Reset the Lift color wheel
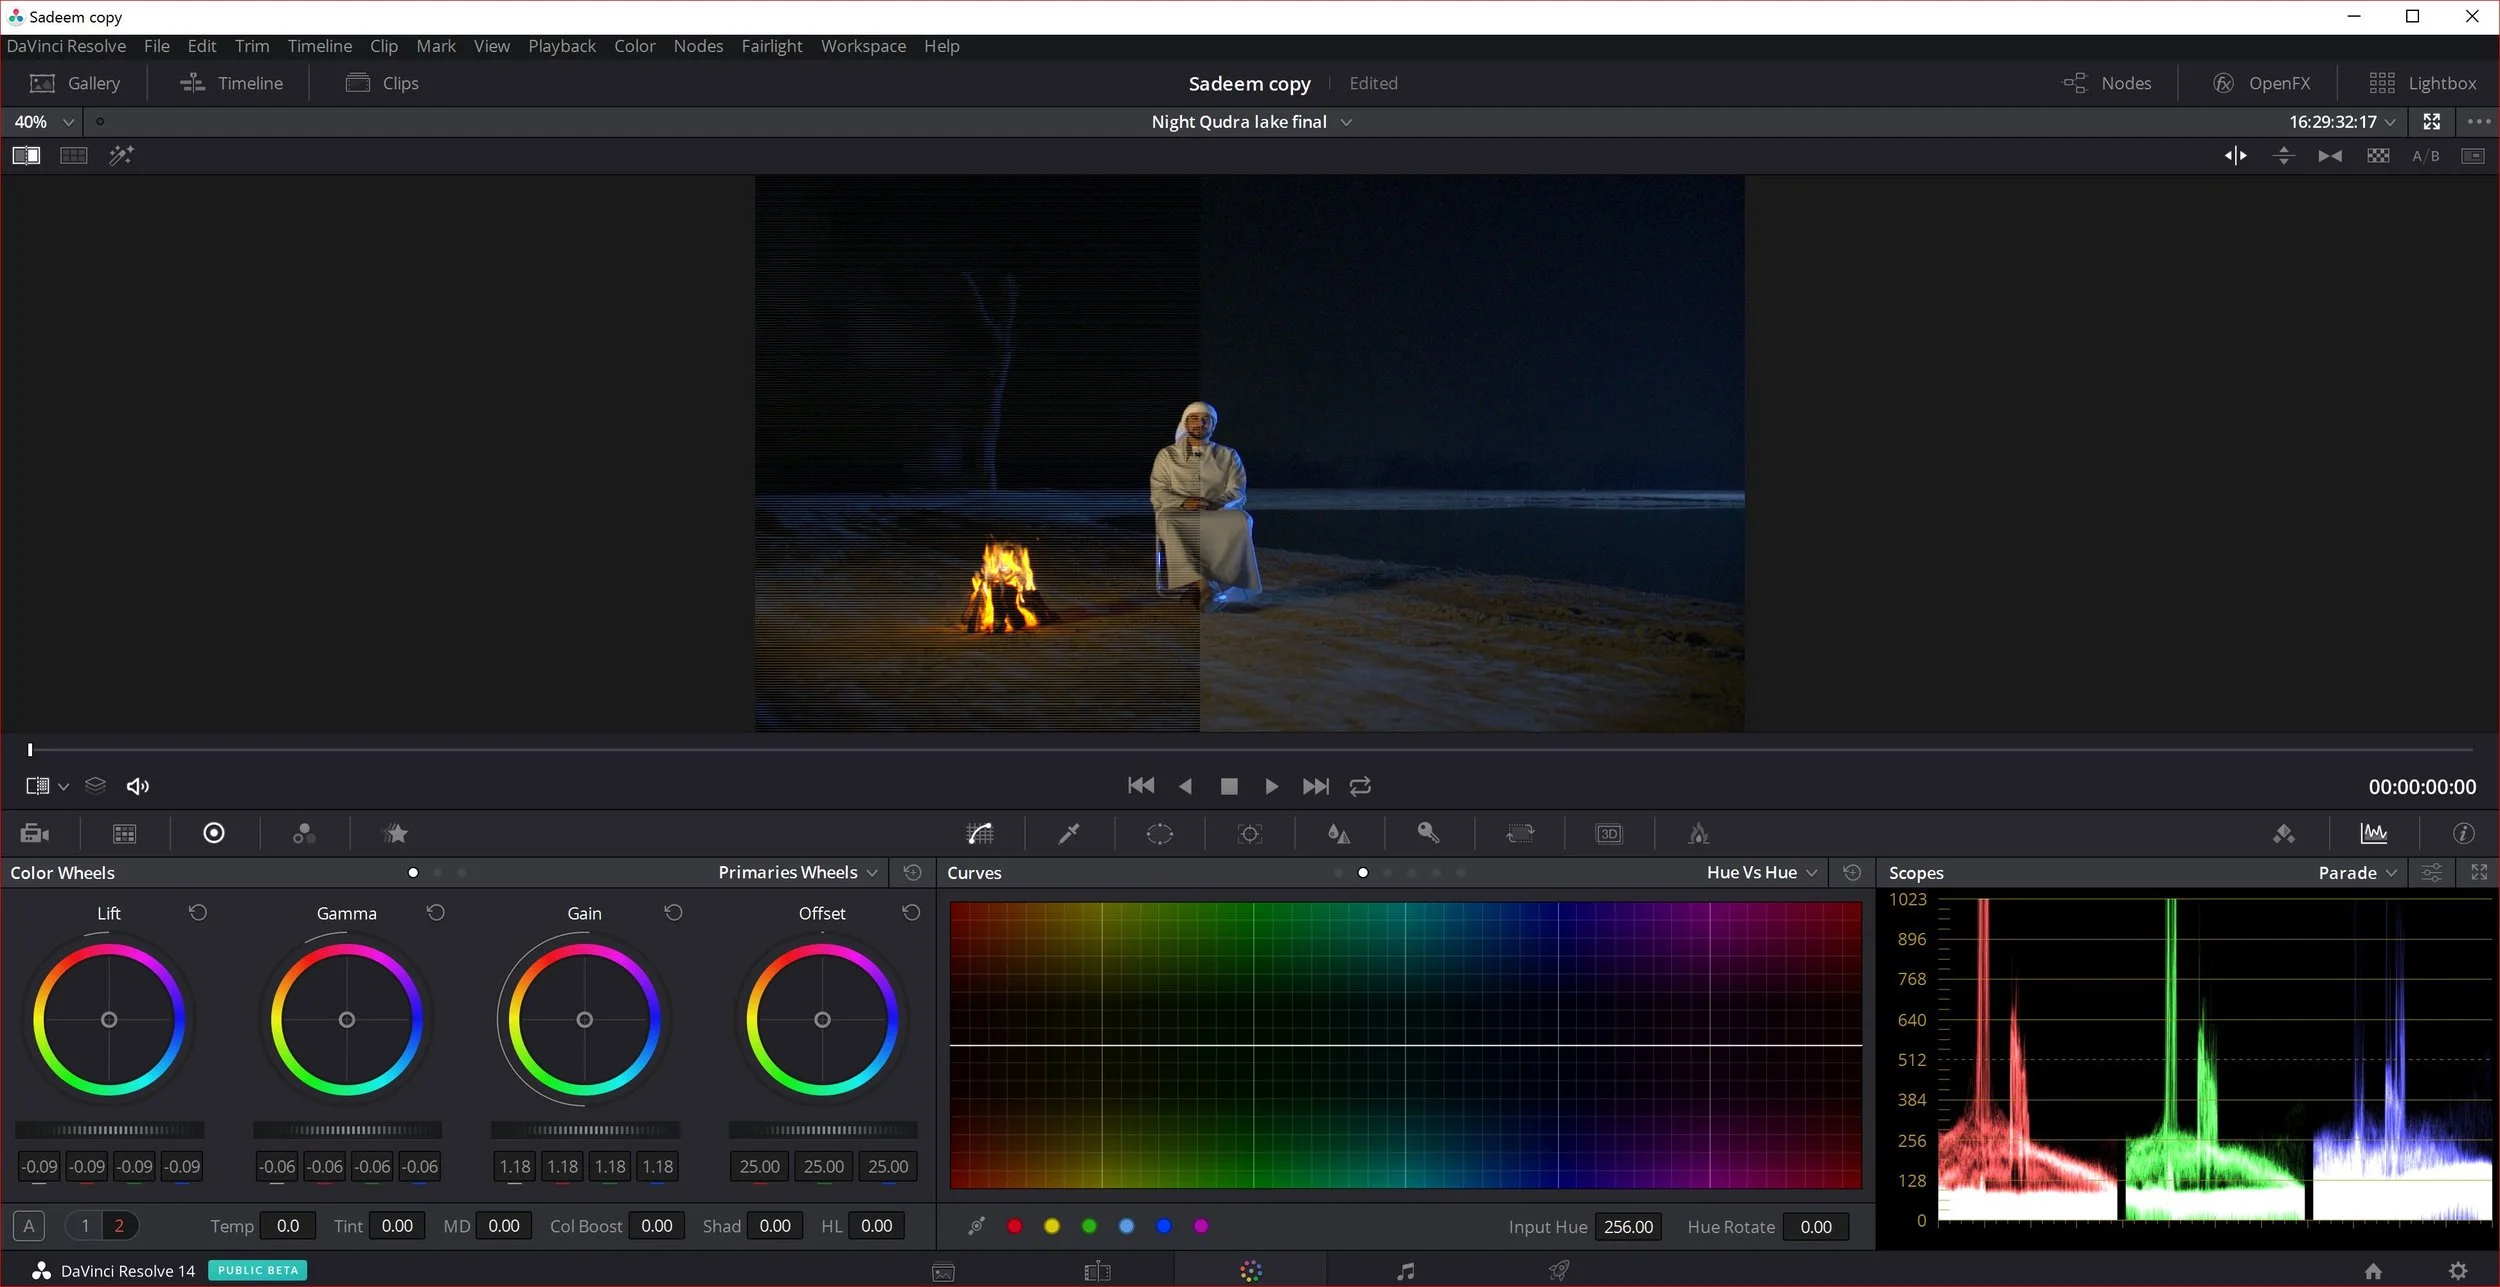The width and height of the screenshot is (2500, 1287). (197, 912)
